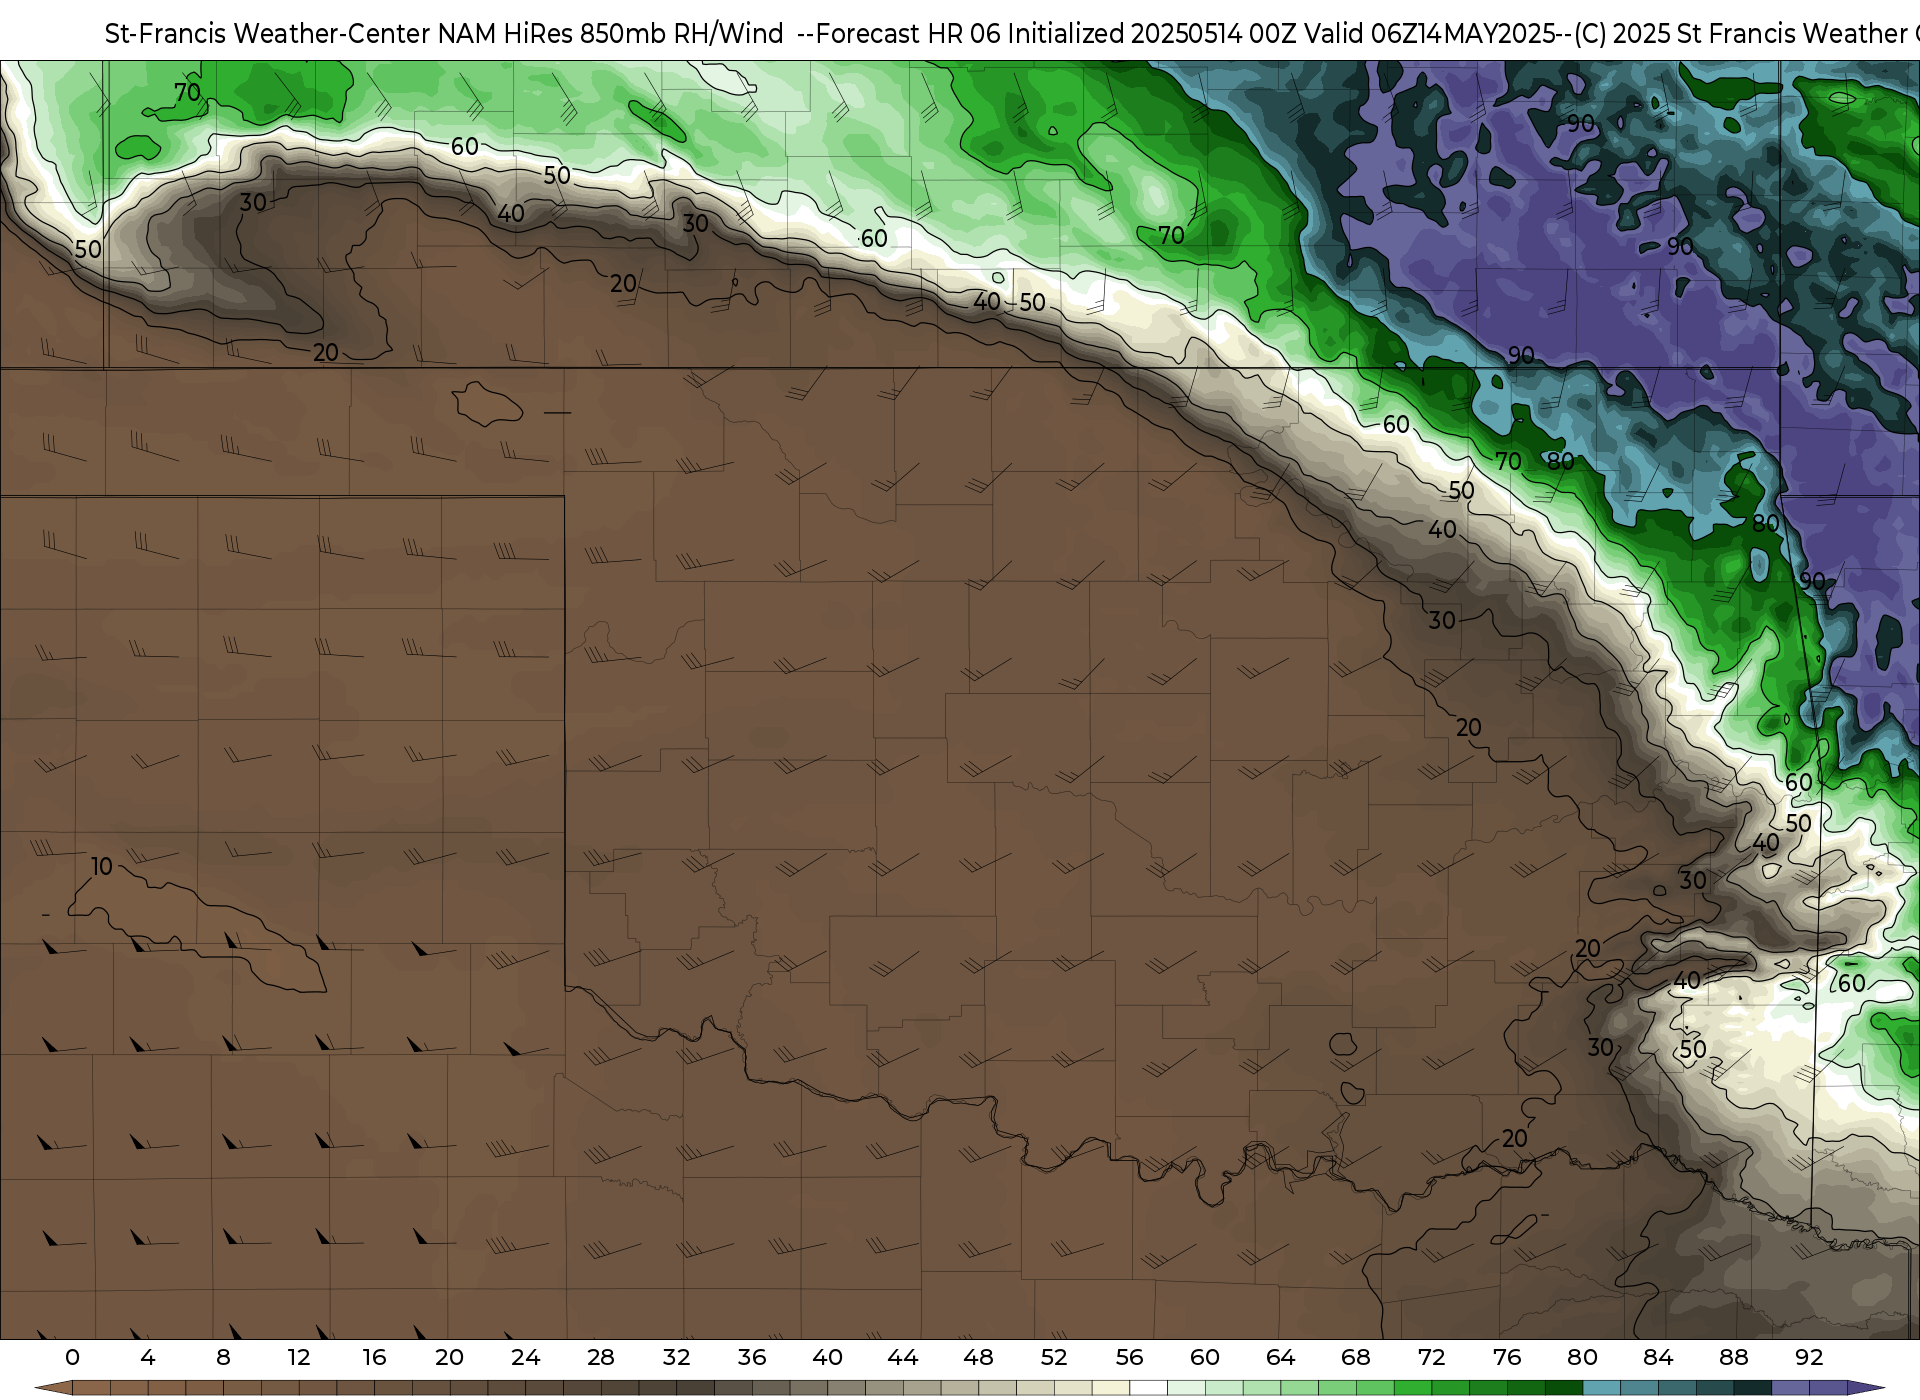This screenshot has width=1920, height=1400.
Task: Click the '48' colorbar tick label
Action: 978,1357
